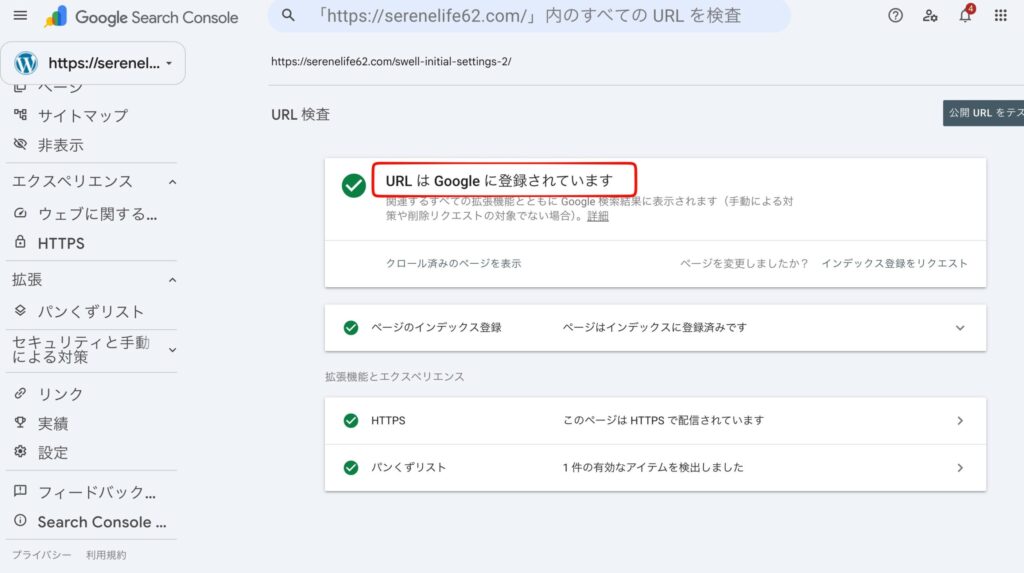
Task: Collapse the エクスペリエンス section
Action: [172, 182]
